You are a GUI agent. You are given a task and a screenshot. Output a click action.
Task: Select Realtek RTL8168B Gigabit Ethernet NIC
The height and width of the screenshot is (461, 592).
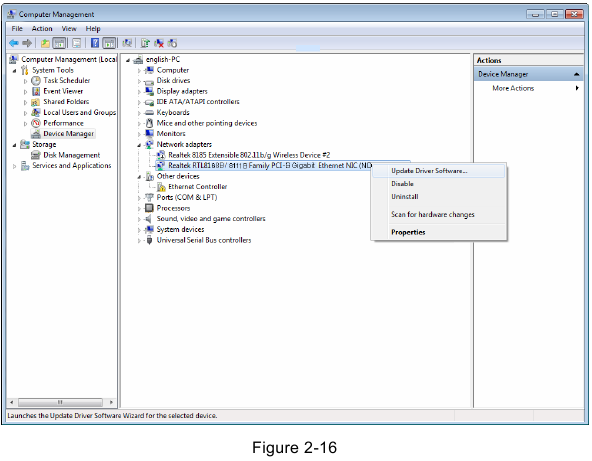(x=270, y=165)
